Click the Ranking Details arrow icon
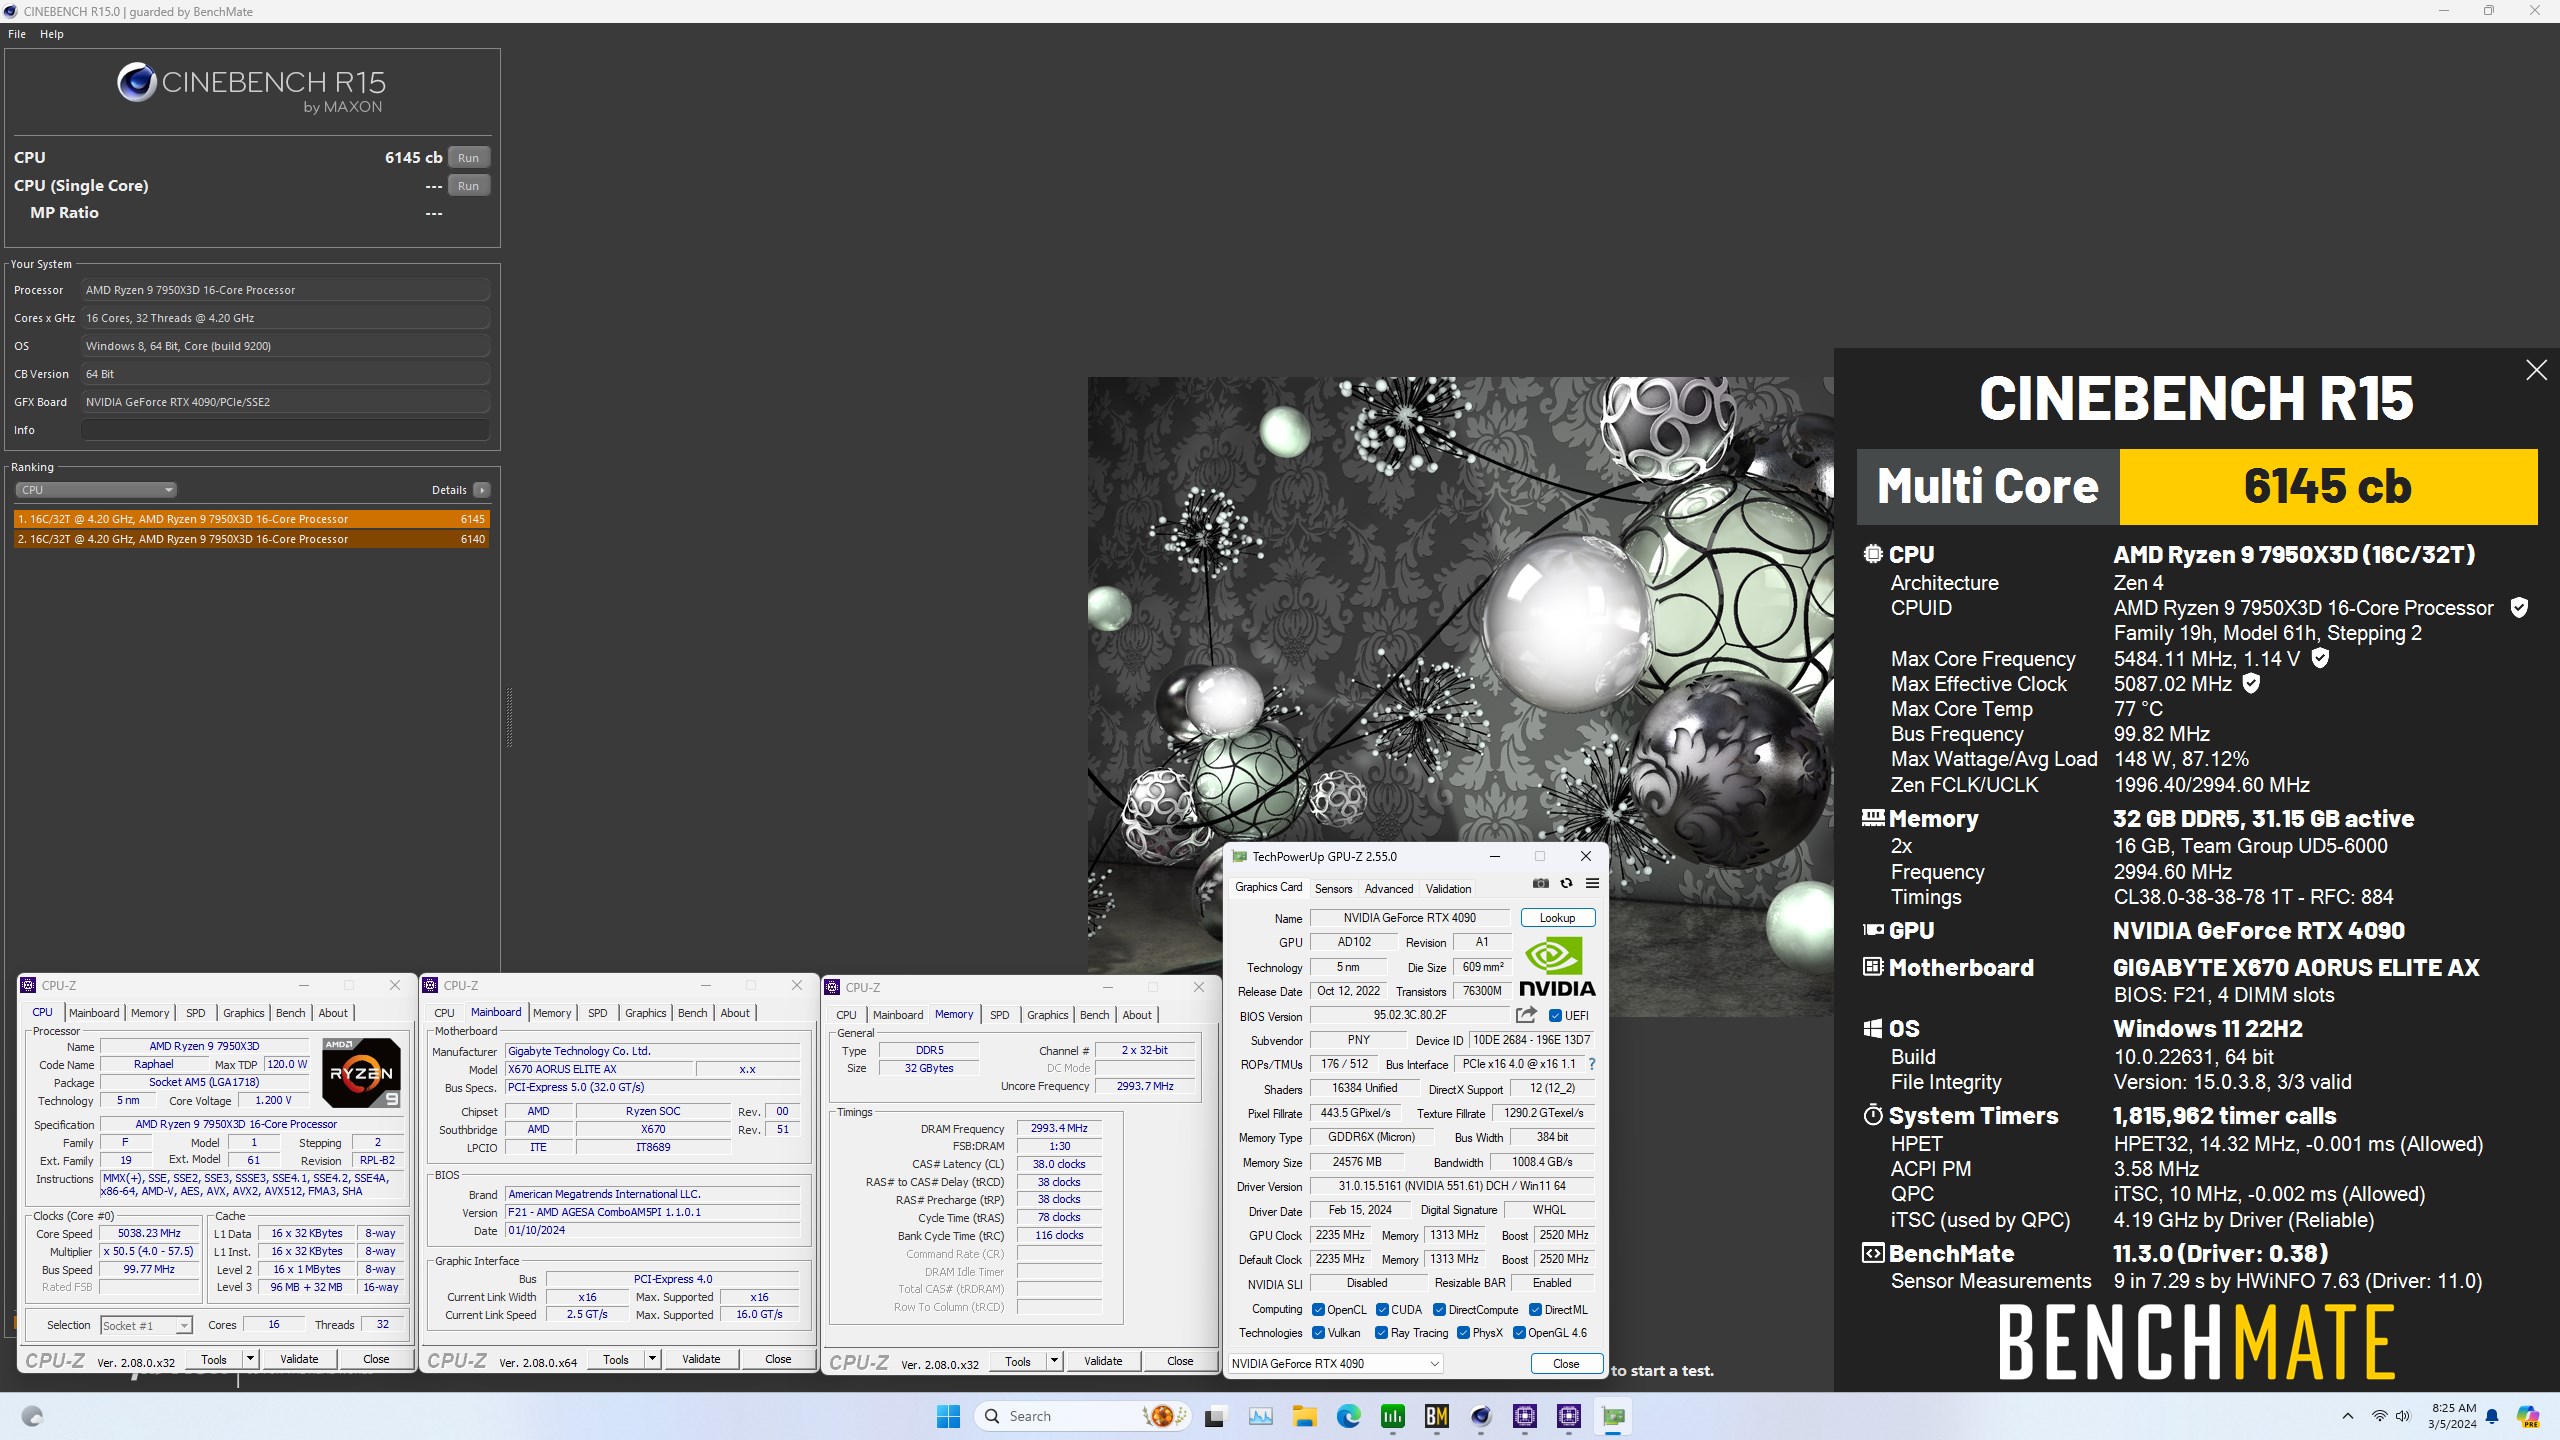 point(482,490)
